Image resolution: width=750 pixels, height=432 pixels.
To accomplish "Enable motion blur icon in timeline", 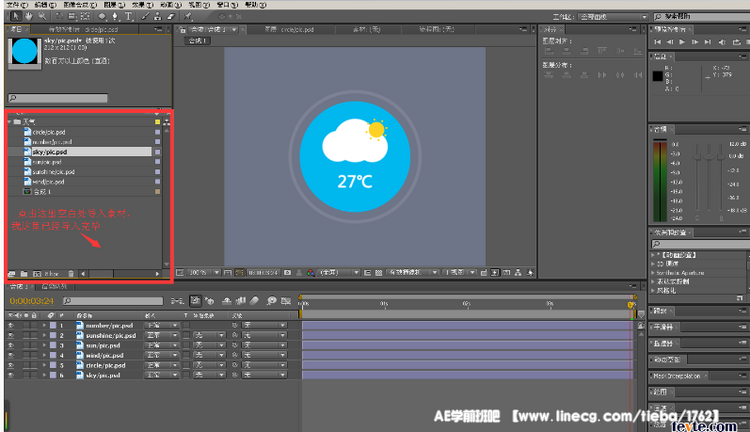I will [x=254, y=300].
